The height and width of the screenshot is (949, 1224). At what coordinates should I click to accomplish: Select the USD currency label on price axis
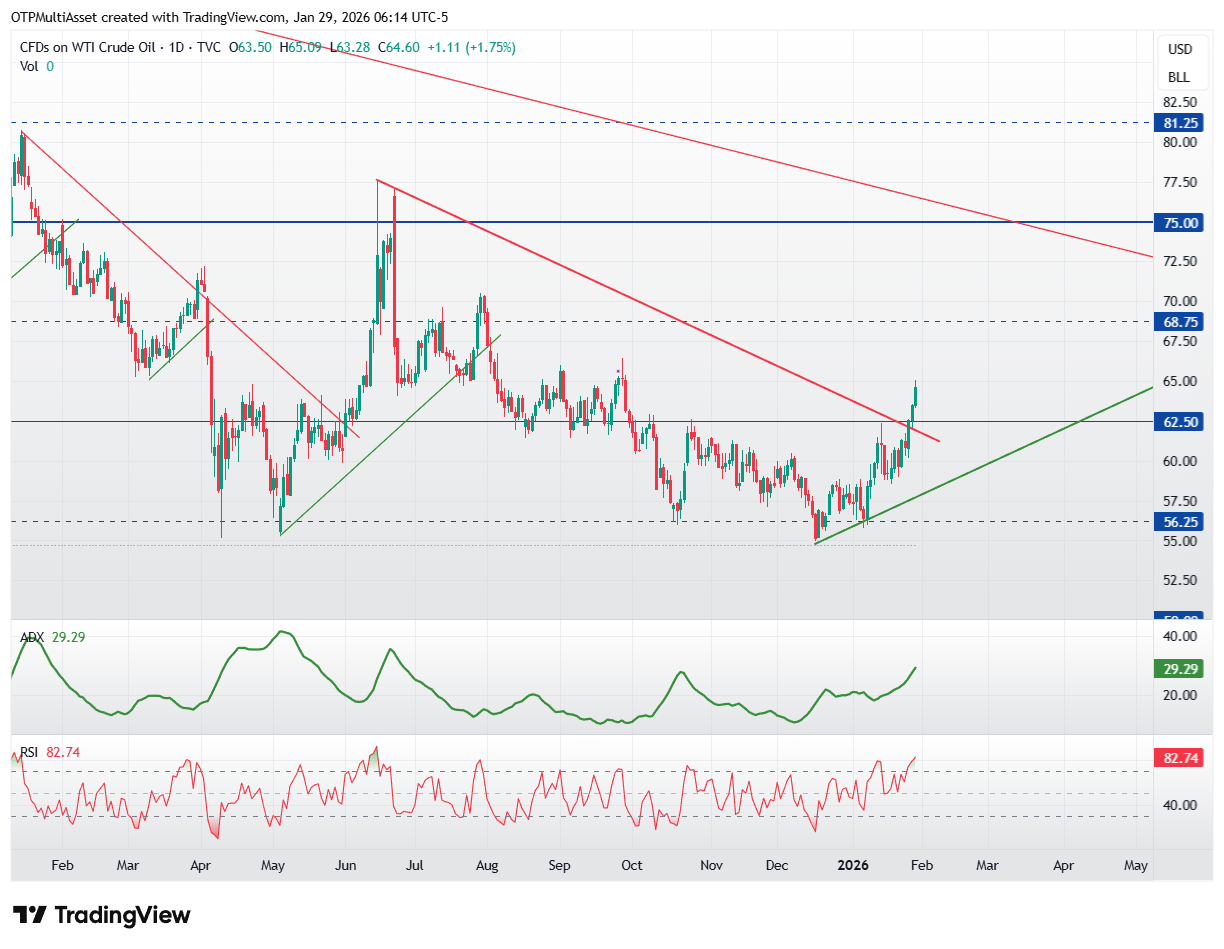(1179, 50)
